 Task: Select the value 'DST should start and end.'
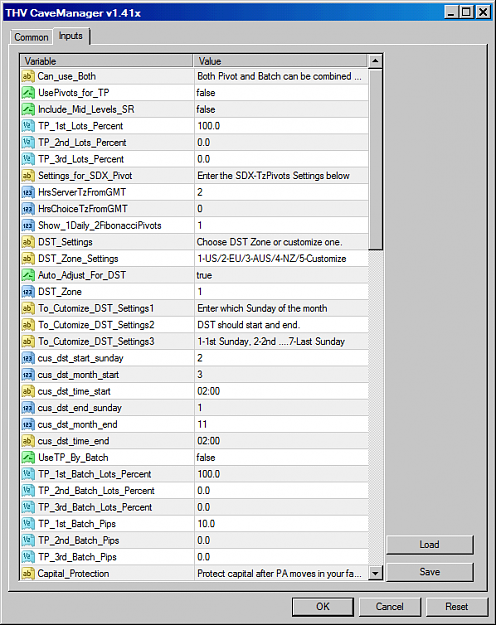[248, 325]
